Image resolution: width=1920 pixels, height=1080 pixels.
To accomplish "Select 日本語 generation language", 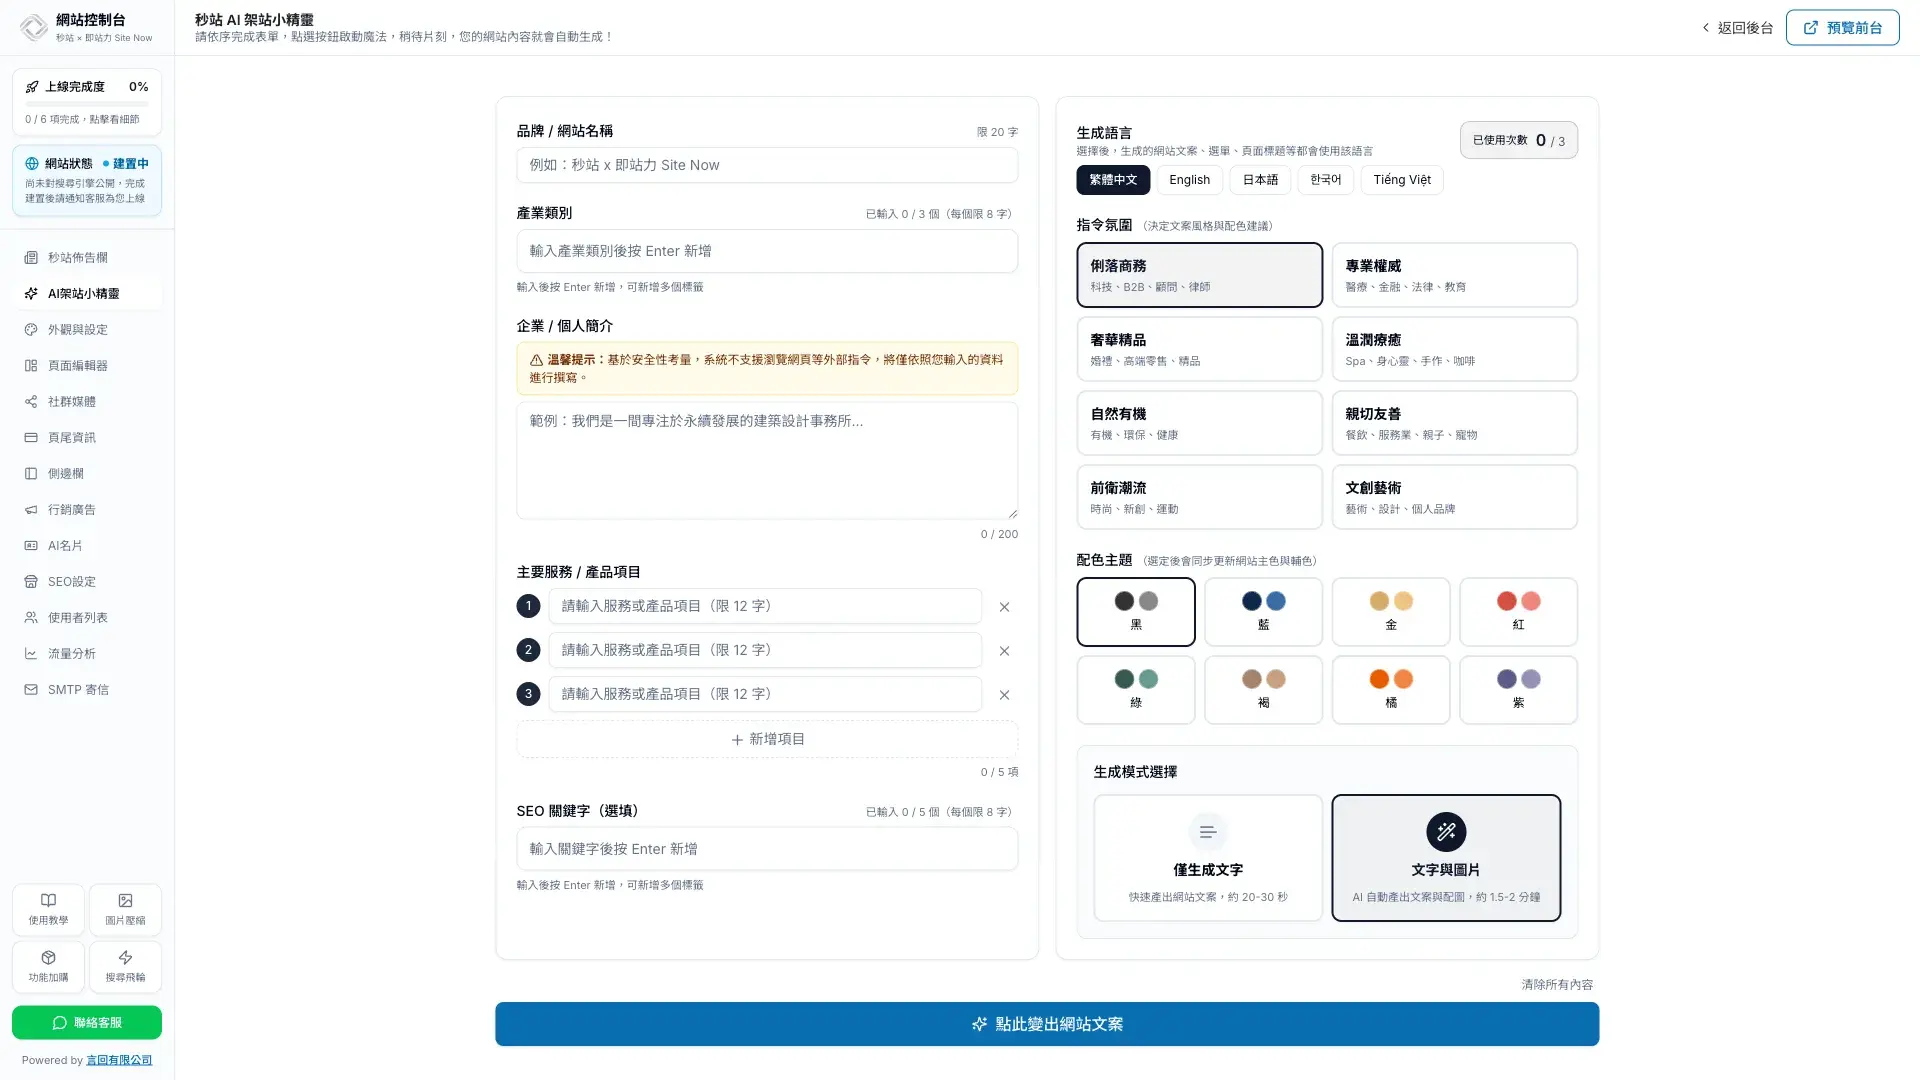I will click(x=1260, y=180).
